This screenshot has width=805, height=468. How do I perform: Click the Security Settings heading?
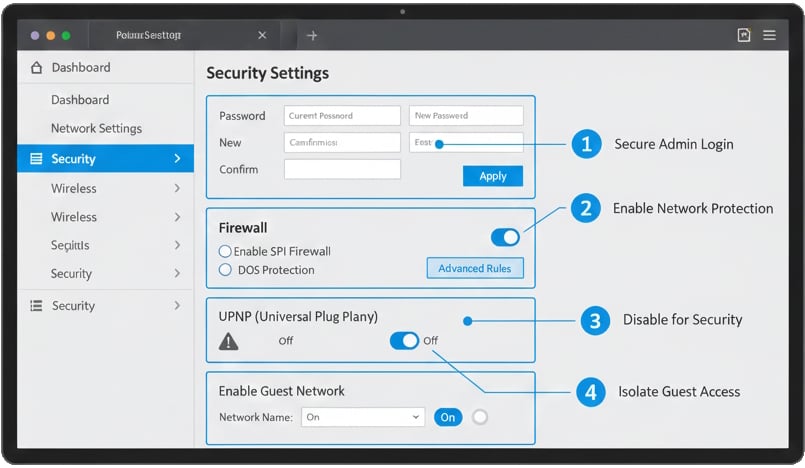point(267,73)
